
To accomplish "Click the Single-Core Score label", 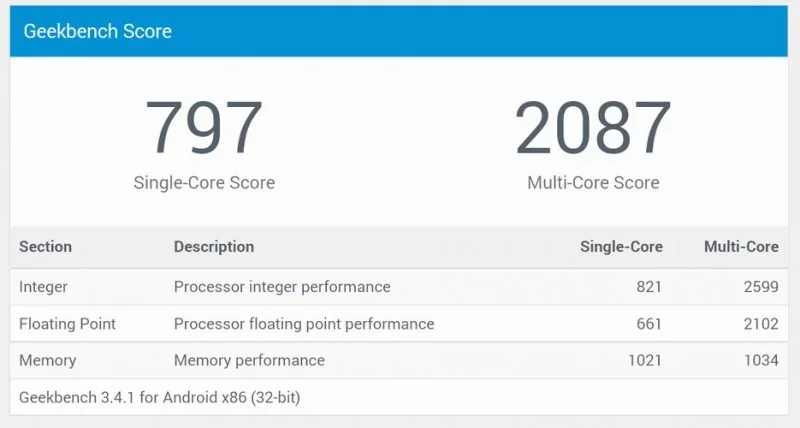I will click(204, 183).
